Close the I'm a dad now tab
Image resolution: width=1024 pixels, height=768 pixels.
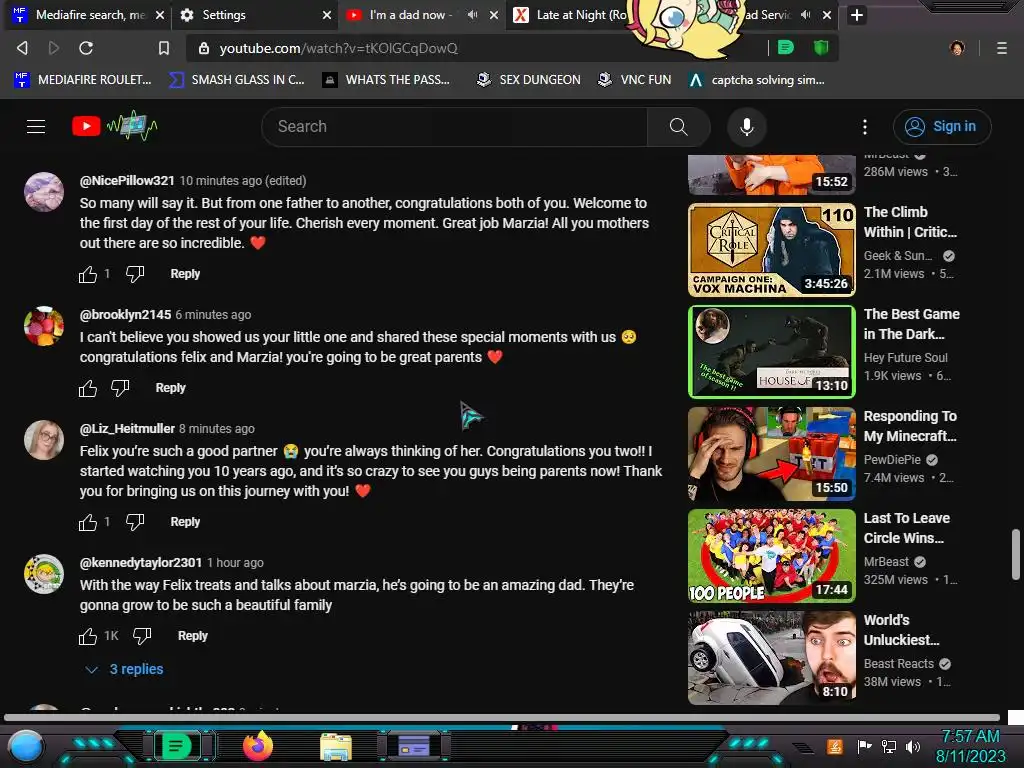click(494, 14)
